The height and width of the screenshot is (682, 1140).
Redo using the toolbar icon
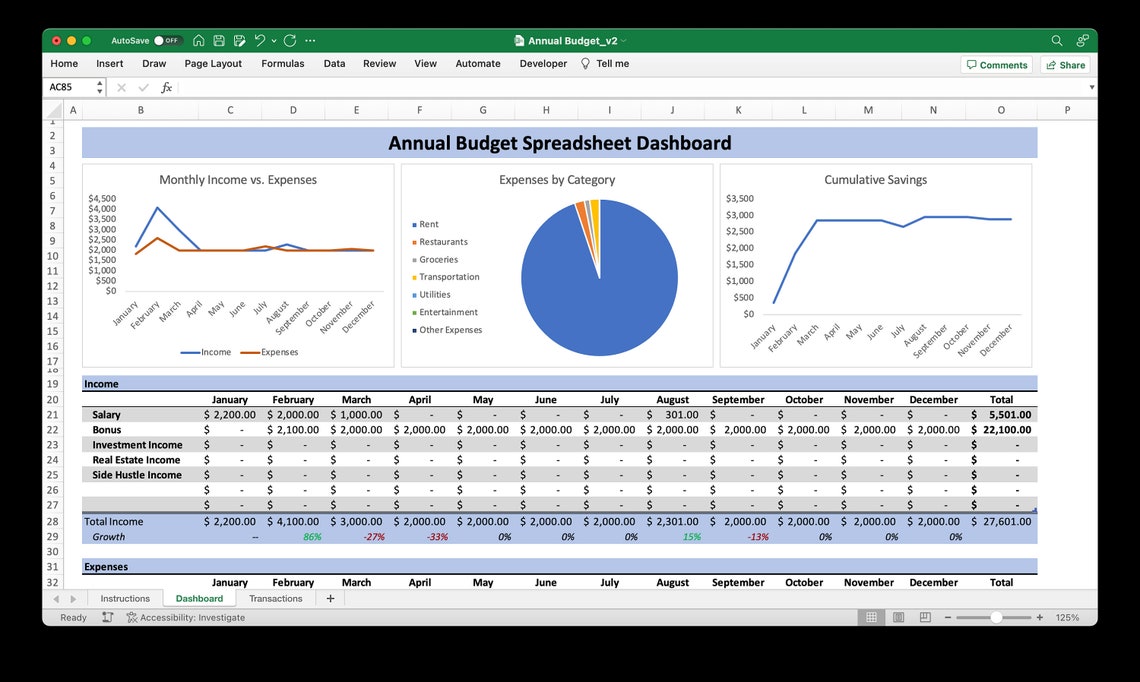(x=290, y=40)
